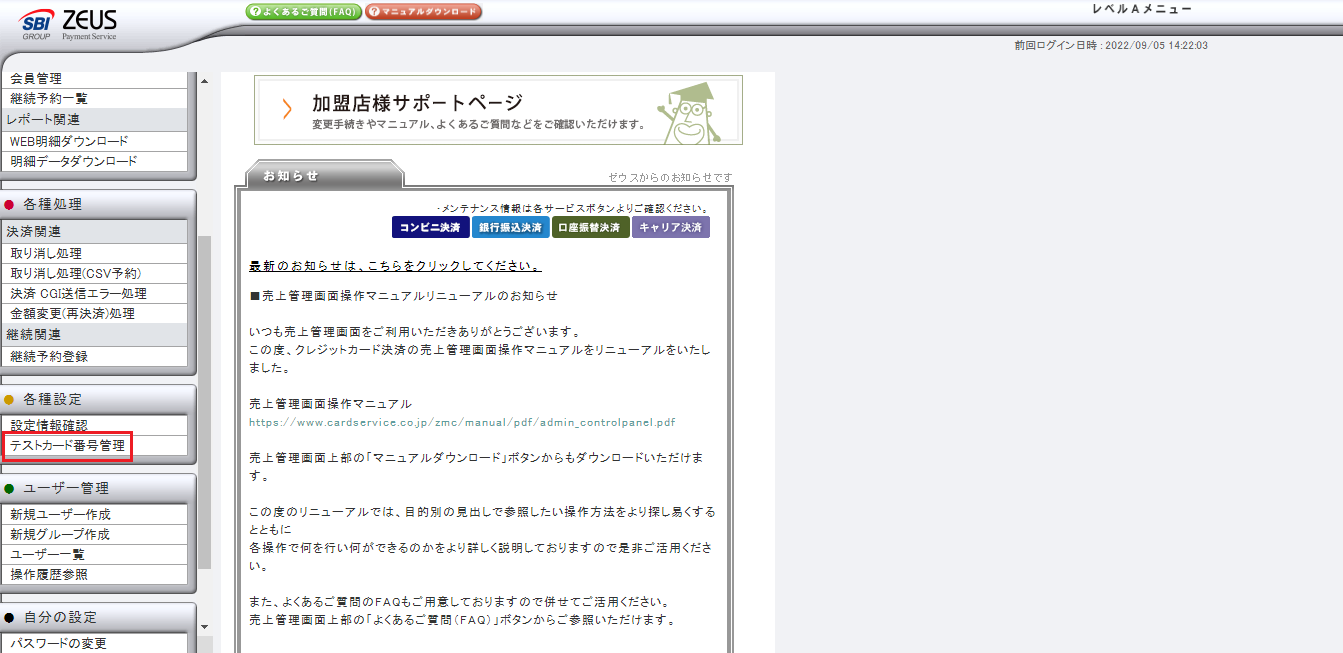Click the 各種設定 section header
The width and height of the screenshot is (1343, 653).
tap(97, 399)
